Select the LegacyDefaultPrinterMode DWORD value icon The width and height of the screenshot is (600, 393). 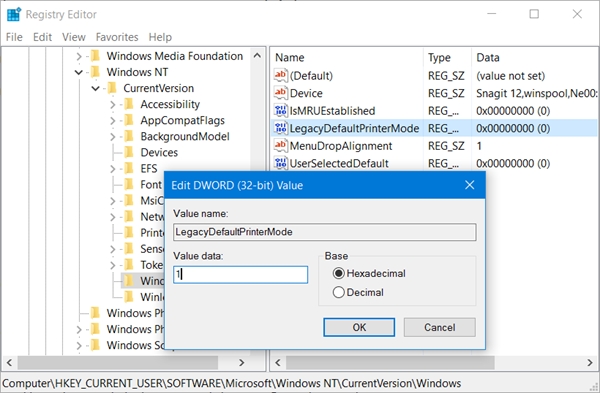click(x=280, y=128)
